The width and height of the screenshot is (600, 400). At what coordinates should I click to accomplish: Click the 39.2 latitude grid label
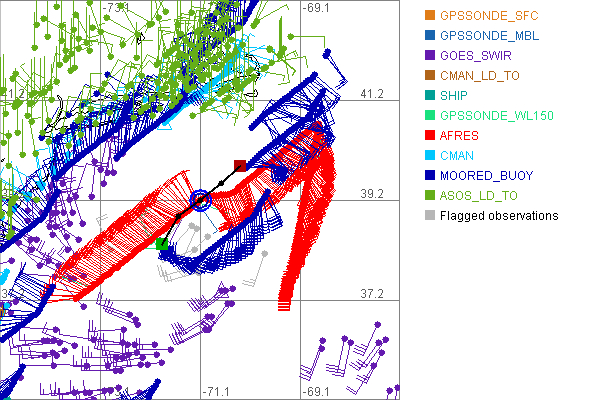(371, 194)
